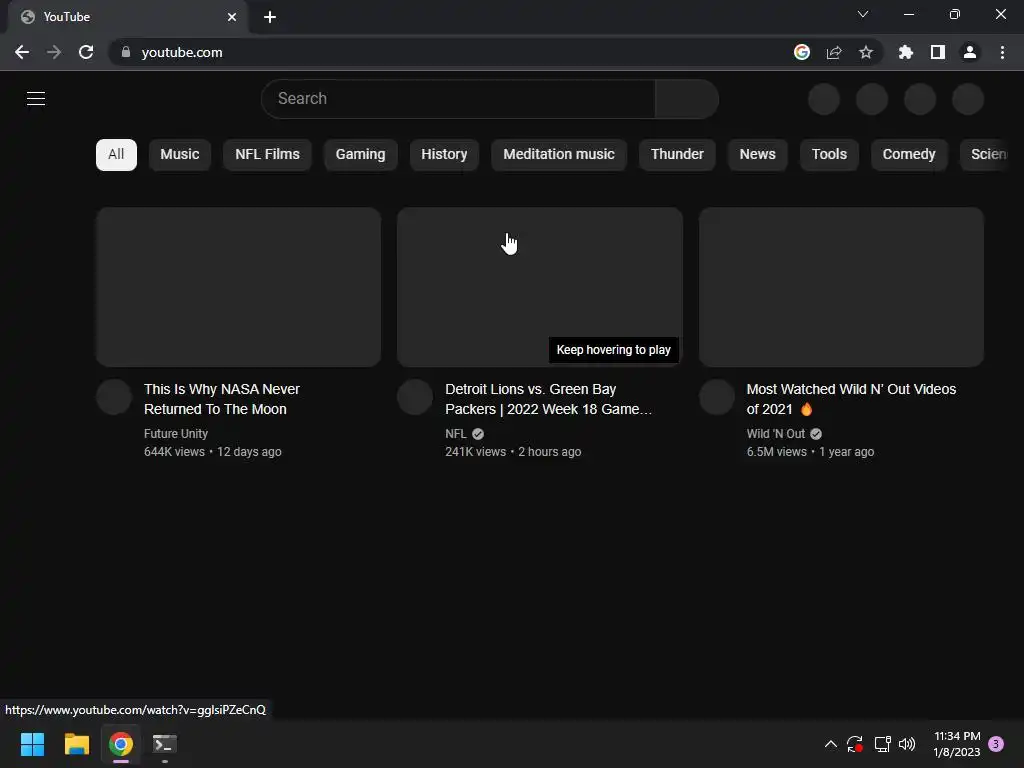
Task: Open the Extensions puzzle icon
Action: click(906, 52)
